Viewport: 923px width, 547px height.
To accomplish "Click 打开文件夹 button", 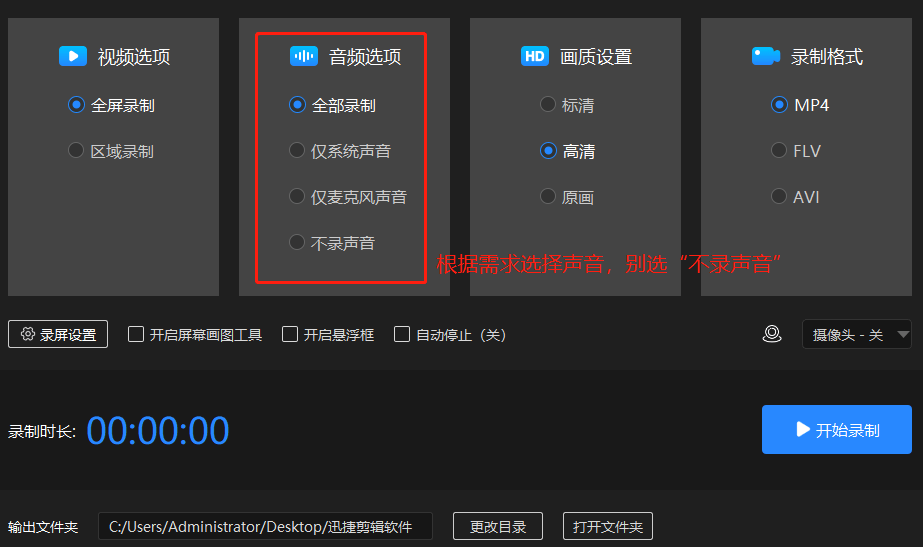I will click(608, 526).
